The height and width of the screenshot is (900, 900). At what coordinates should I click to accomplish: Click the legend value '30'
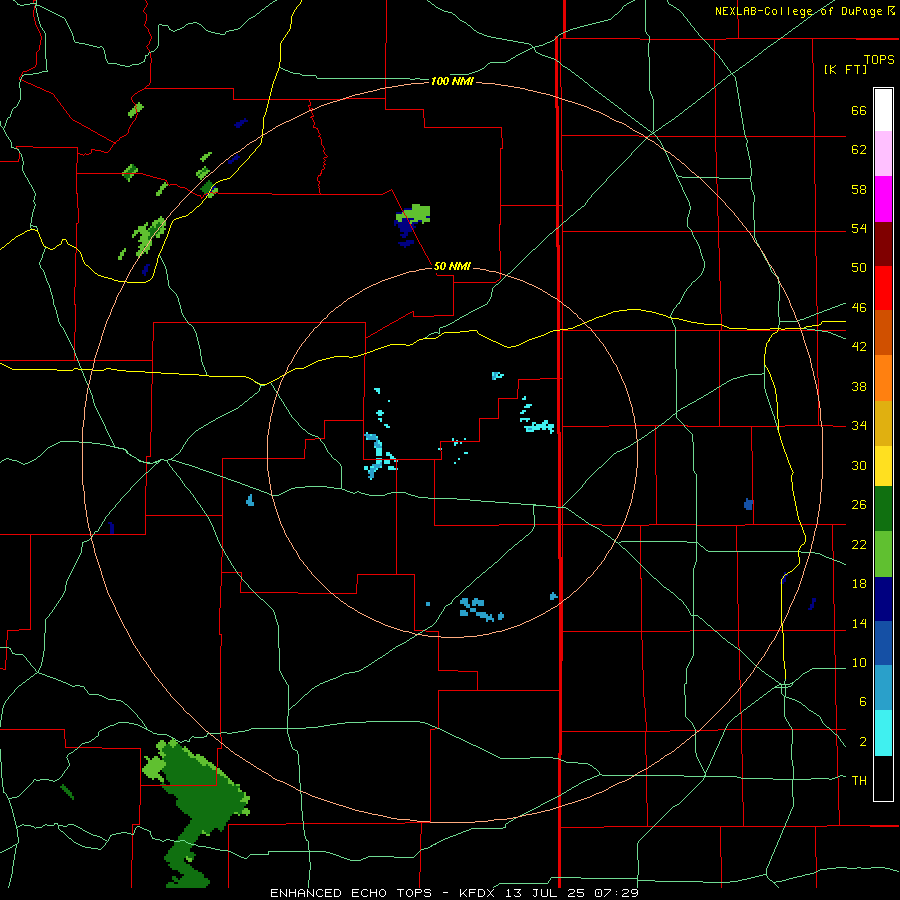tap(859, 465)
